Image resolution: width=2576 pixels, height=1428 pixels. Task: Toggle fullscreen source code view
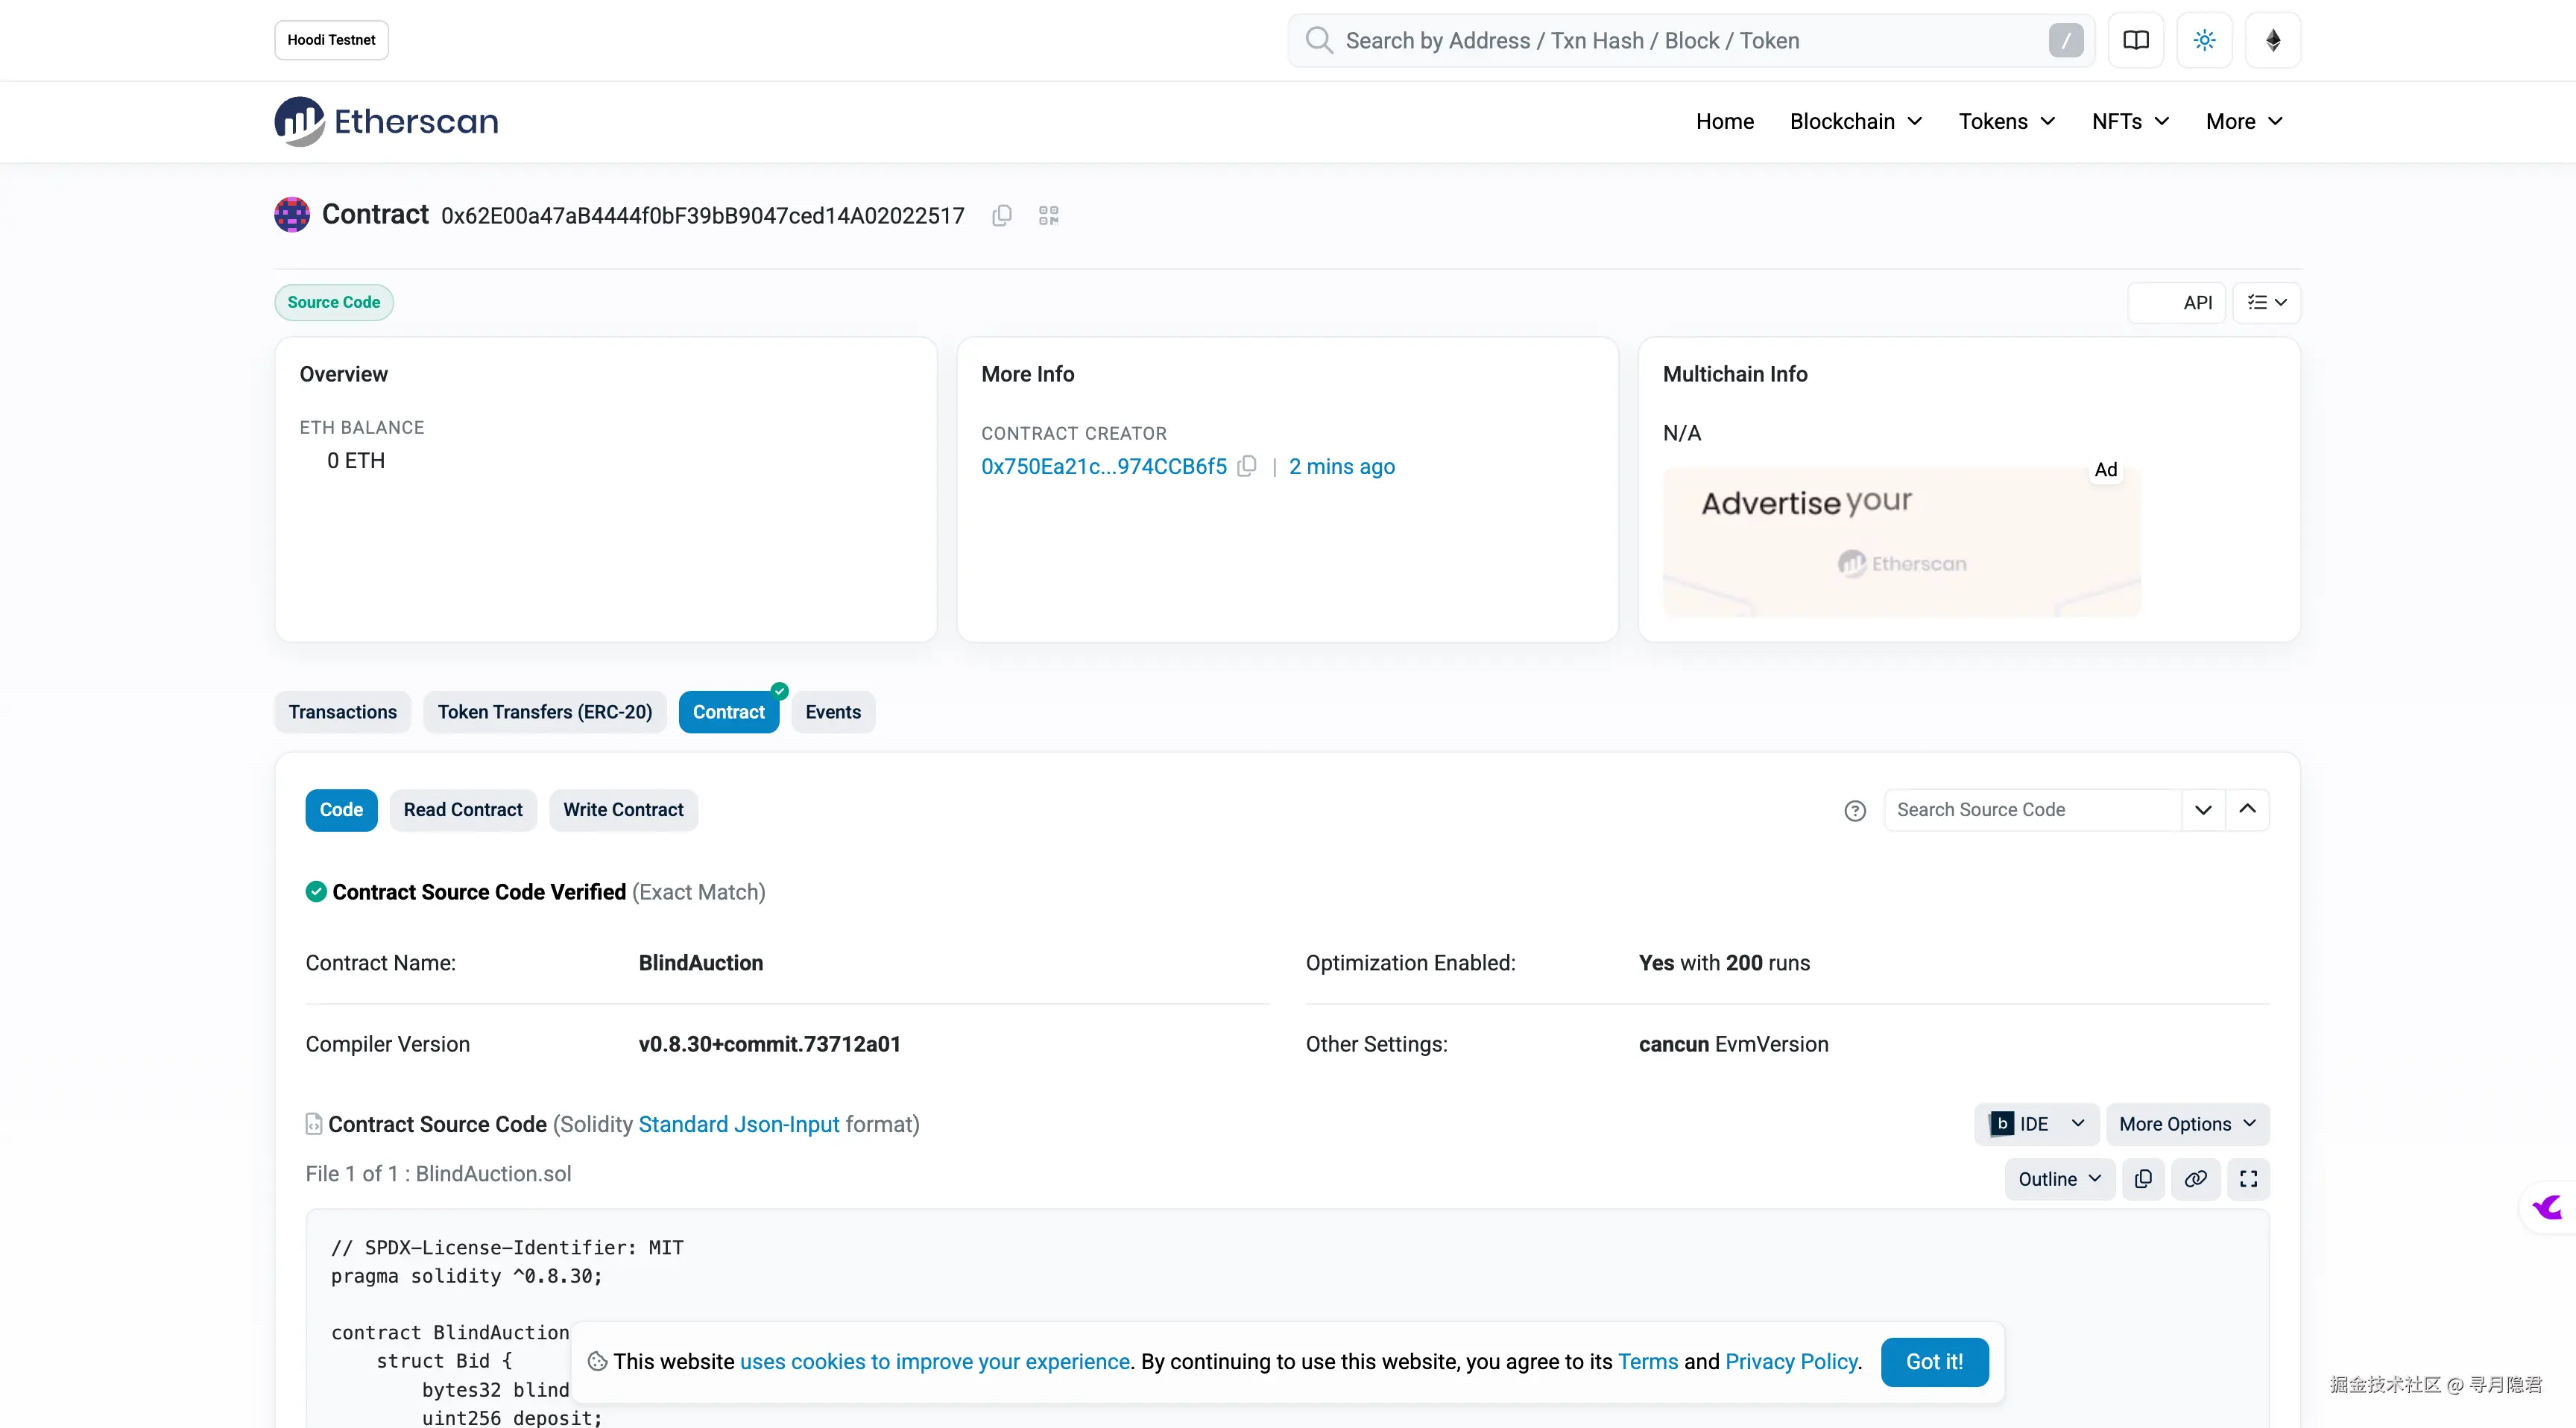pos(2249,1179)
